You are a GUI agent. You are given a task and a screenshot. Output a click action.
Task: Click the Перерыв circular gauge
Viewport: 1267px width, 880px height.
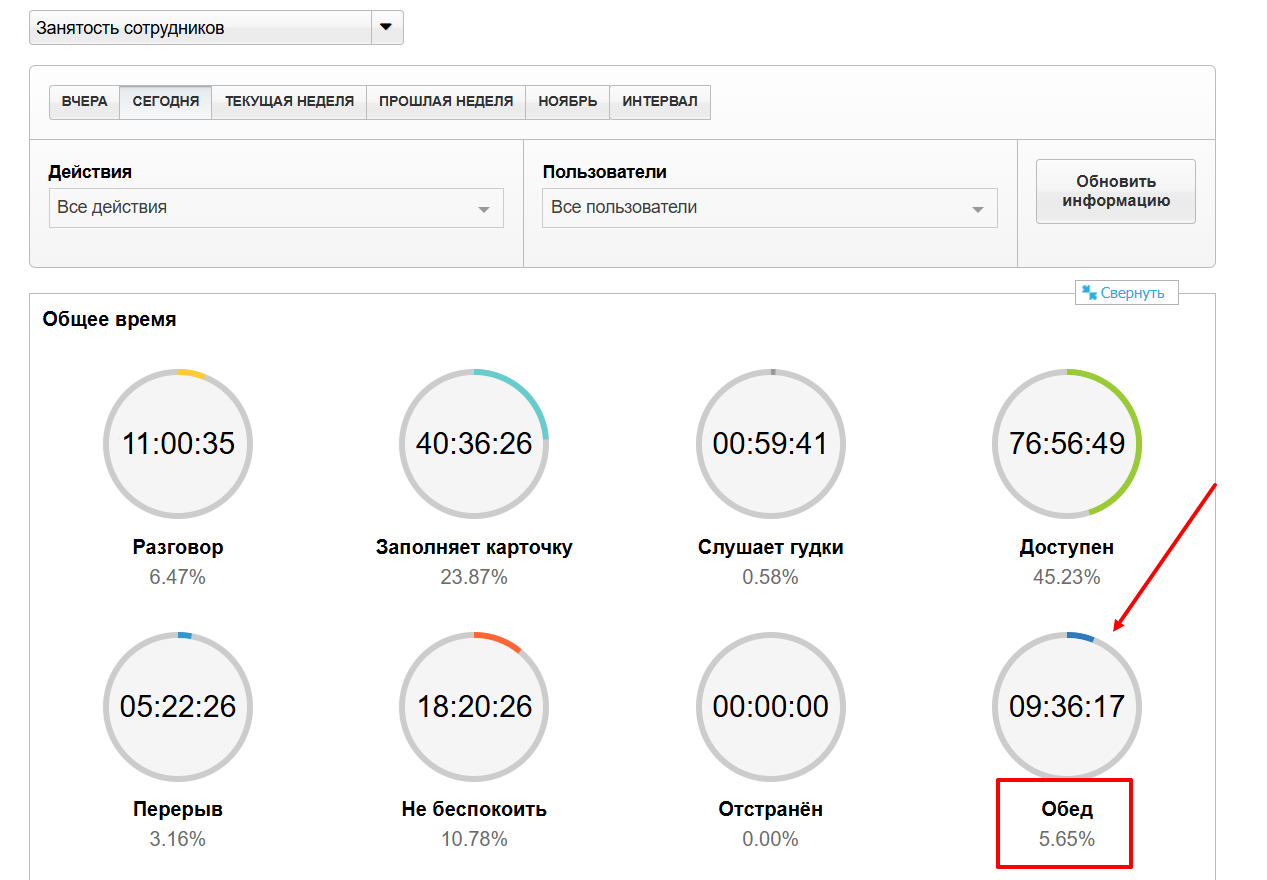[x=178, y=706]
